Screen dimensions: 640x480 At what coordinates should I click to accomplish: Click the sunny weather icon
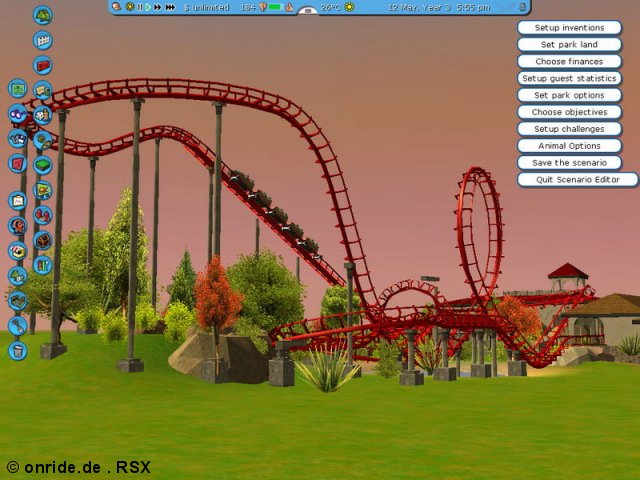pyautogui.click(x=349, y=7)
